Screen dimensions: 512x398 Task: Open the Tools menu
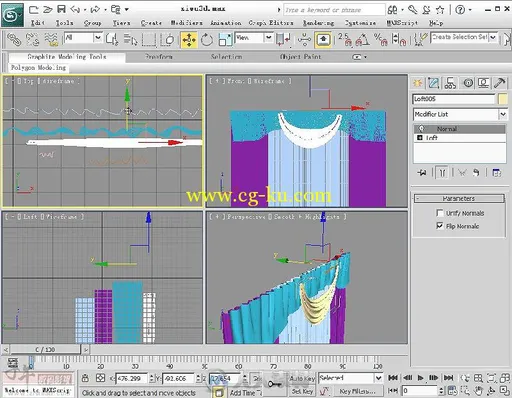coord(64,23)
